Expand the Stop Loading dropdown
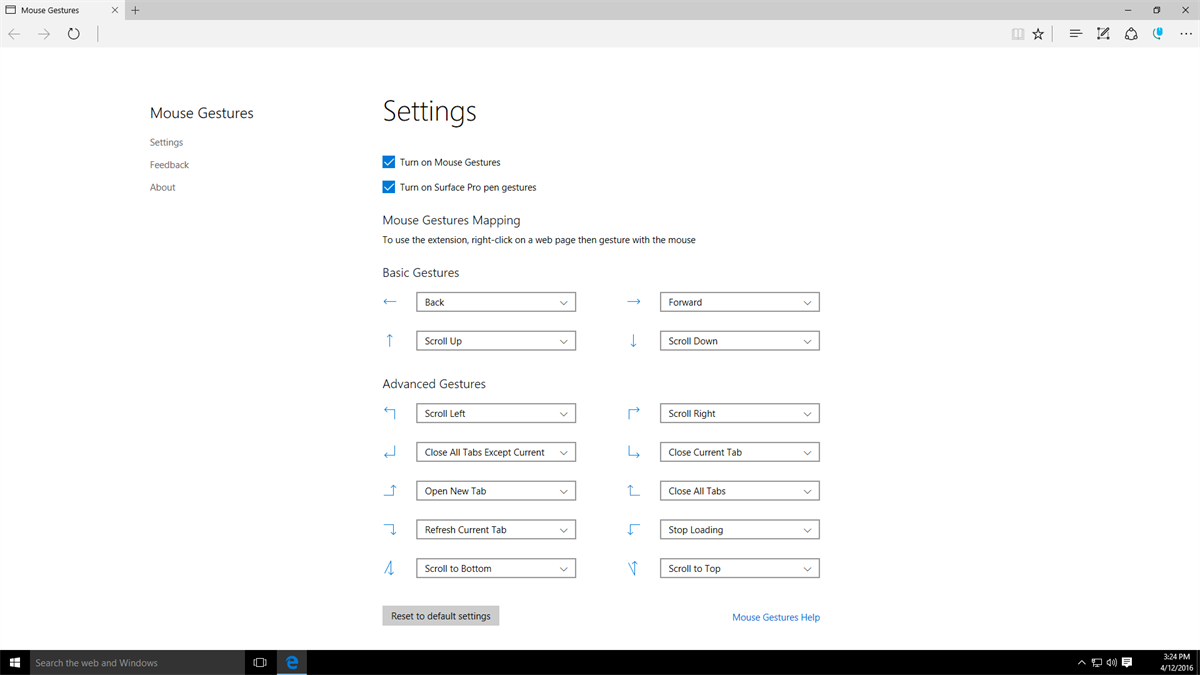This screenshot has height=675, width=1200. point(740,530)
